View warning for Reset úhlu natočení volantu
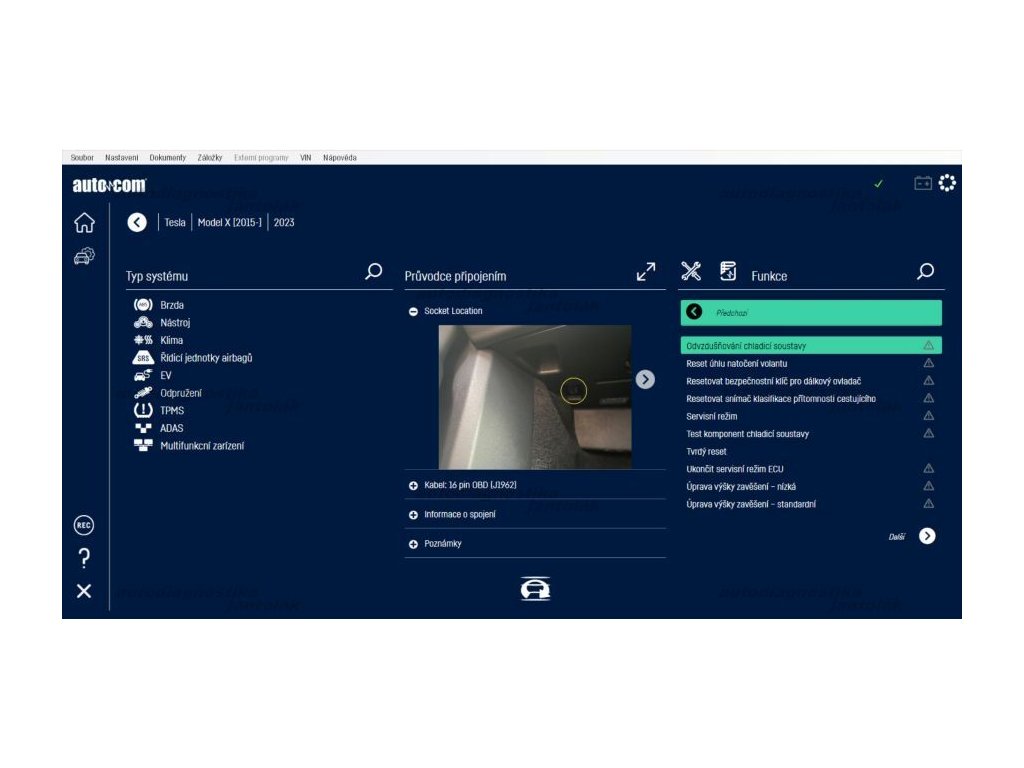Viewport: 1024px width, 768px height. point(929,363)
